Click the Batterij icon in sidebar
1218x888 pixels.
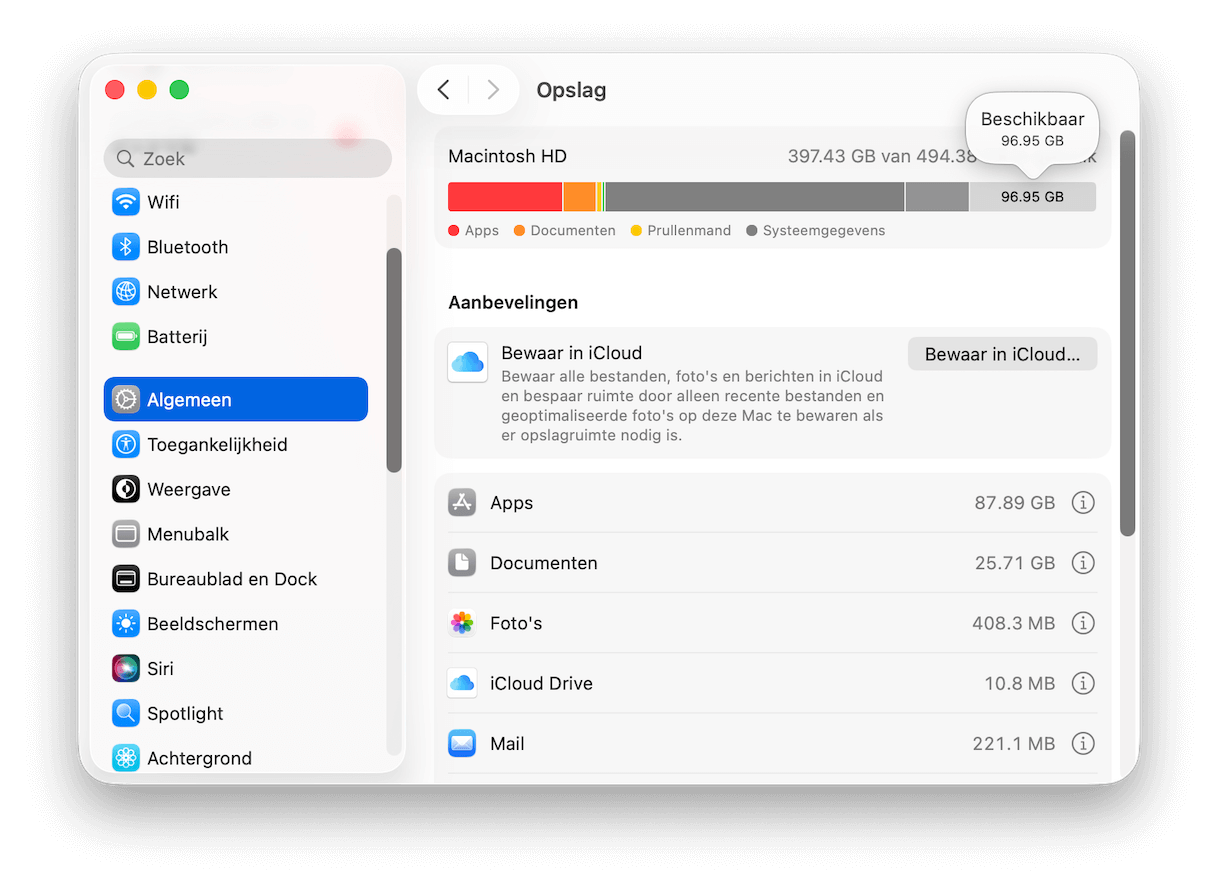point(126,337)
